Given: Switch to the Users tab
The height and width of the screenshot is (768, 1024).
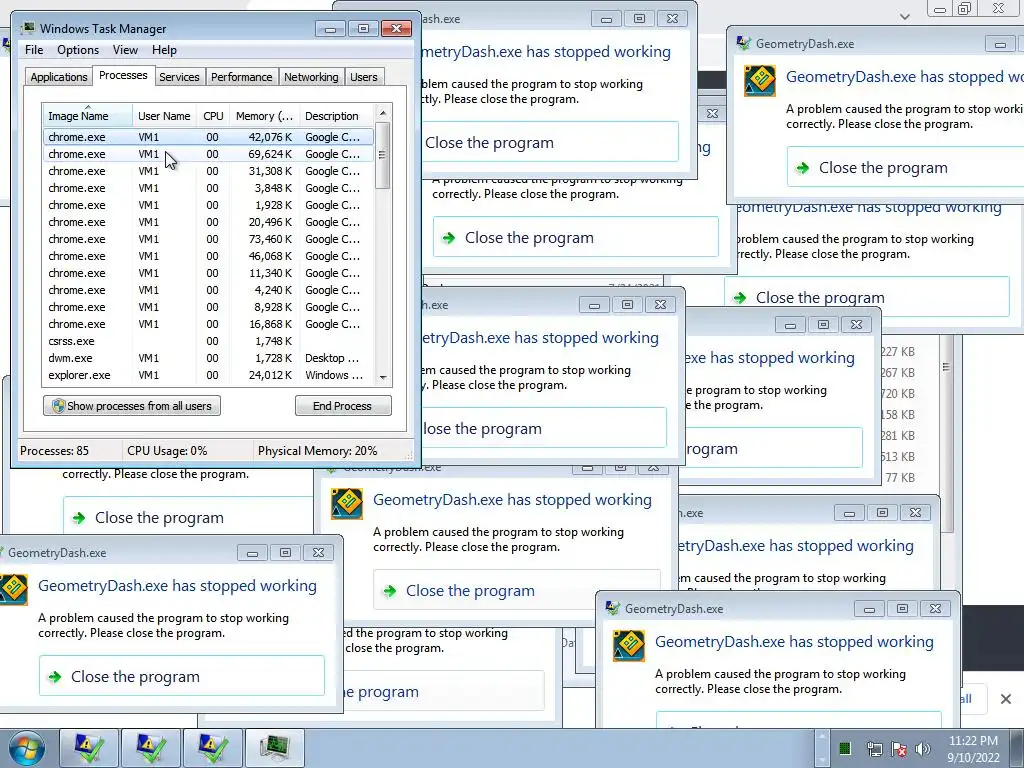Looking at the screenshot, I should point(364,77).
